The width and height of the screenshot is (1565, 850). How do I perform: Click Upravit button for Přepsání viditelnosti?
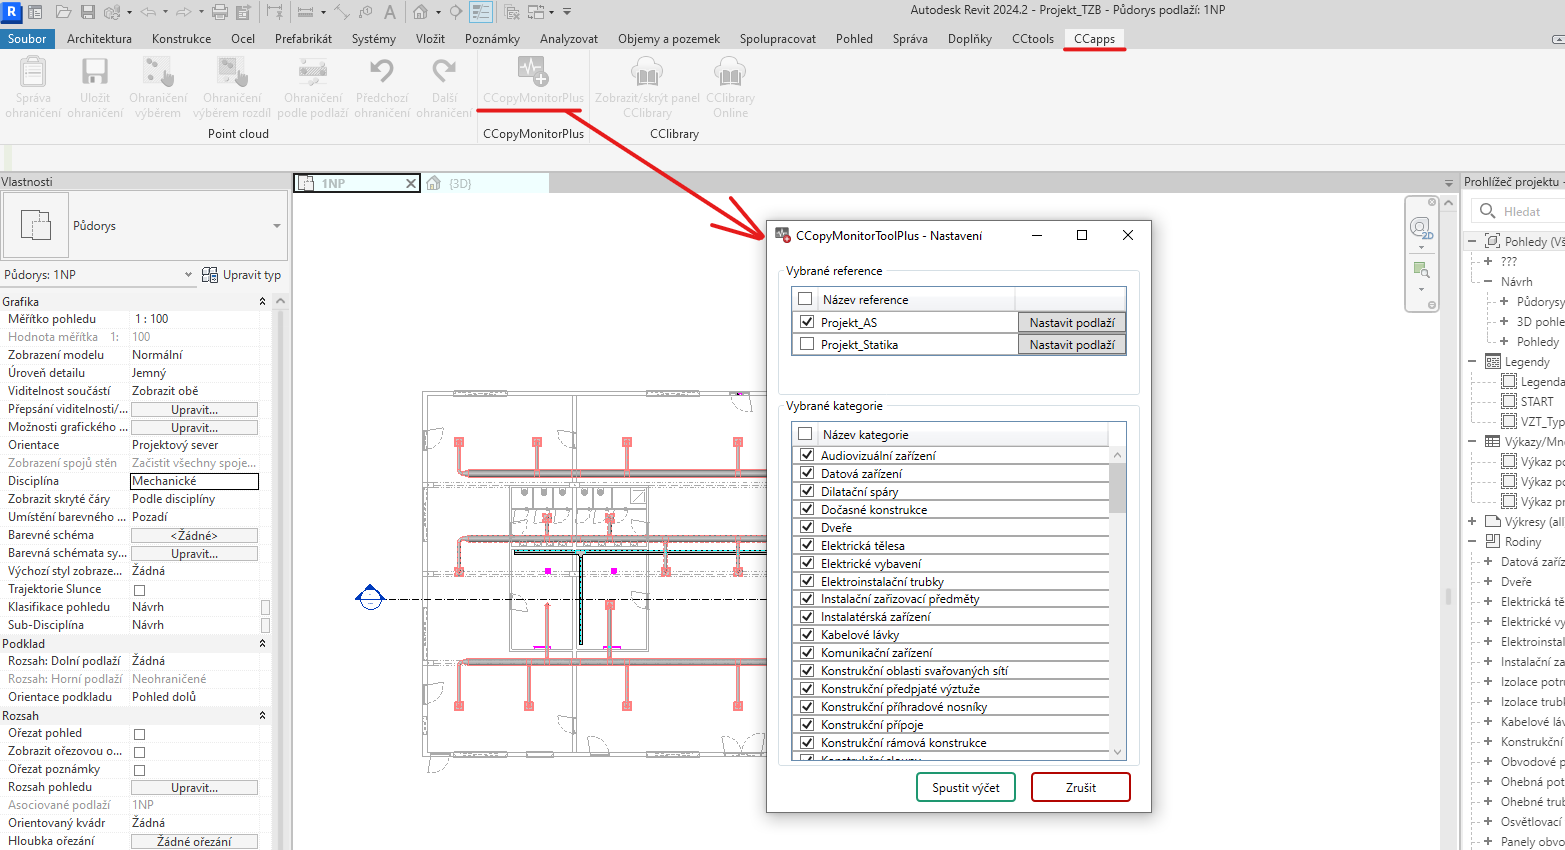pyautogui.click(x=194, y=410)
